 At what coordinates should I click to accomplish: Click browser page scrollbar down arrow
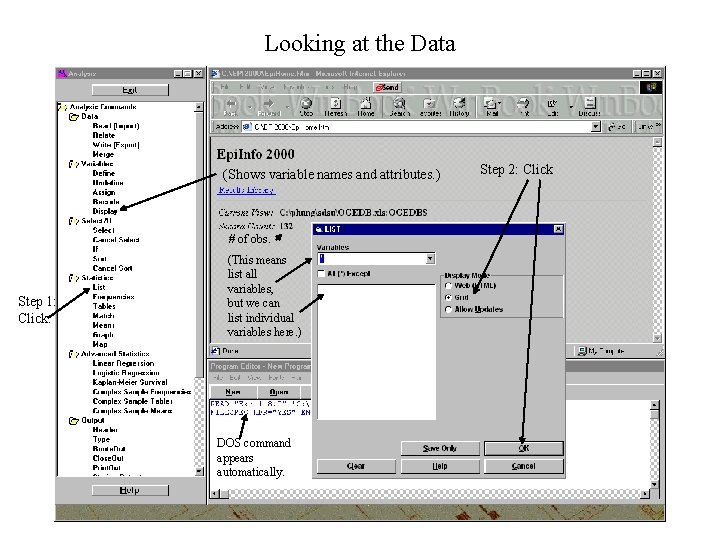click(657, 338)
